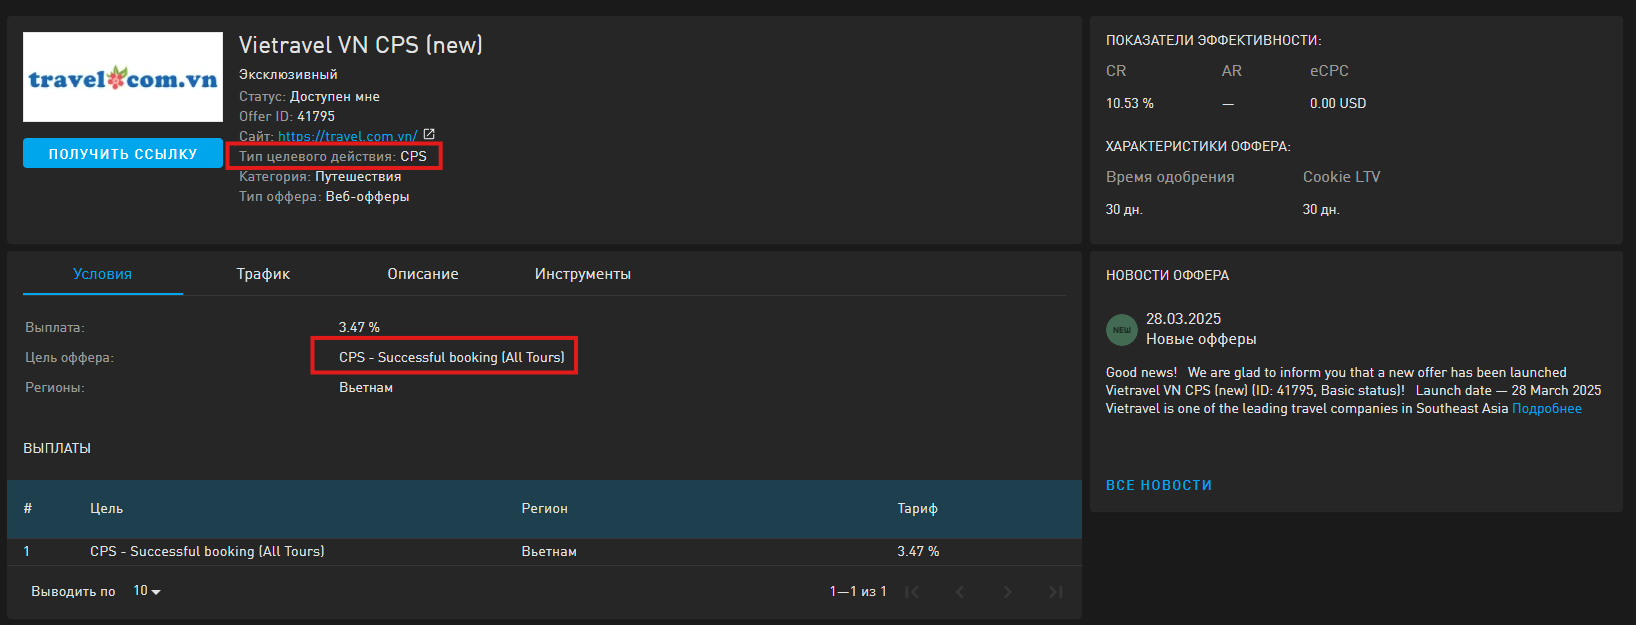1636x625 pixels.
Task: Go to first page pagination arrow
Action: (x=912, y=592)
